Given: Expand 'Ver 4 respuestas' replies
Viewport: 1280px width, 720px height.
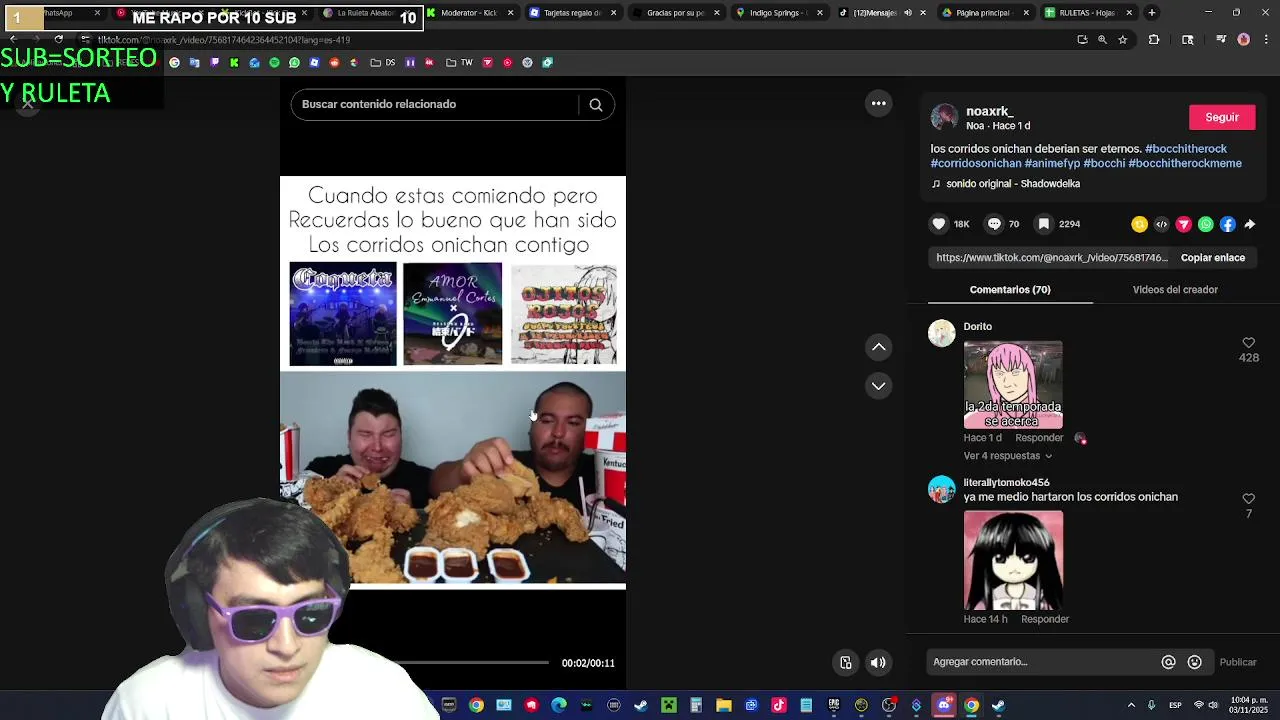Looking at the screenshot, I should [1008, 456].
